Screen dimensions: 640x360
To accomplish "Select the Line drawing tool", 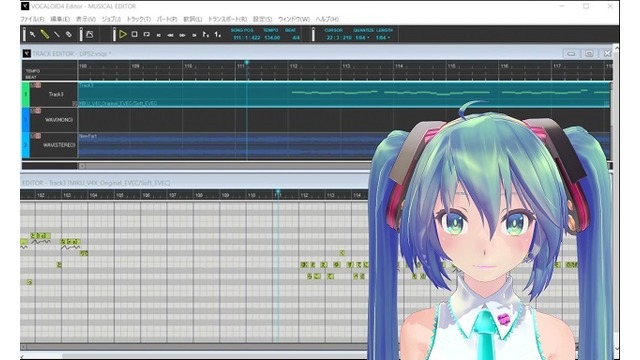I will (57, 35).
